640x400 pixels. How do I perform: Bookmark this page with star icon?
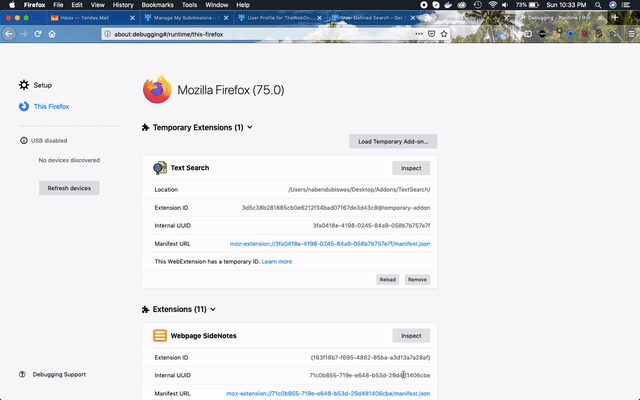[x=444, y=34]
